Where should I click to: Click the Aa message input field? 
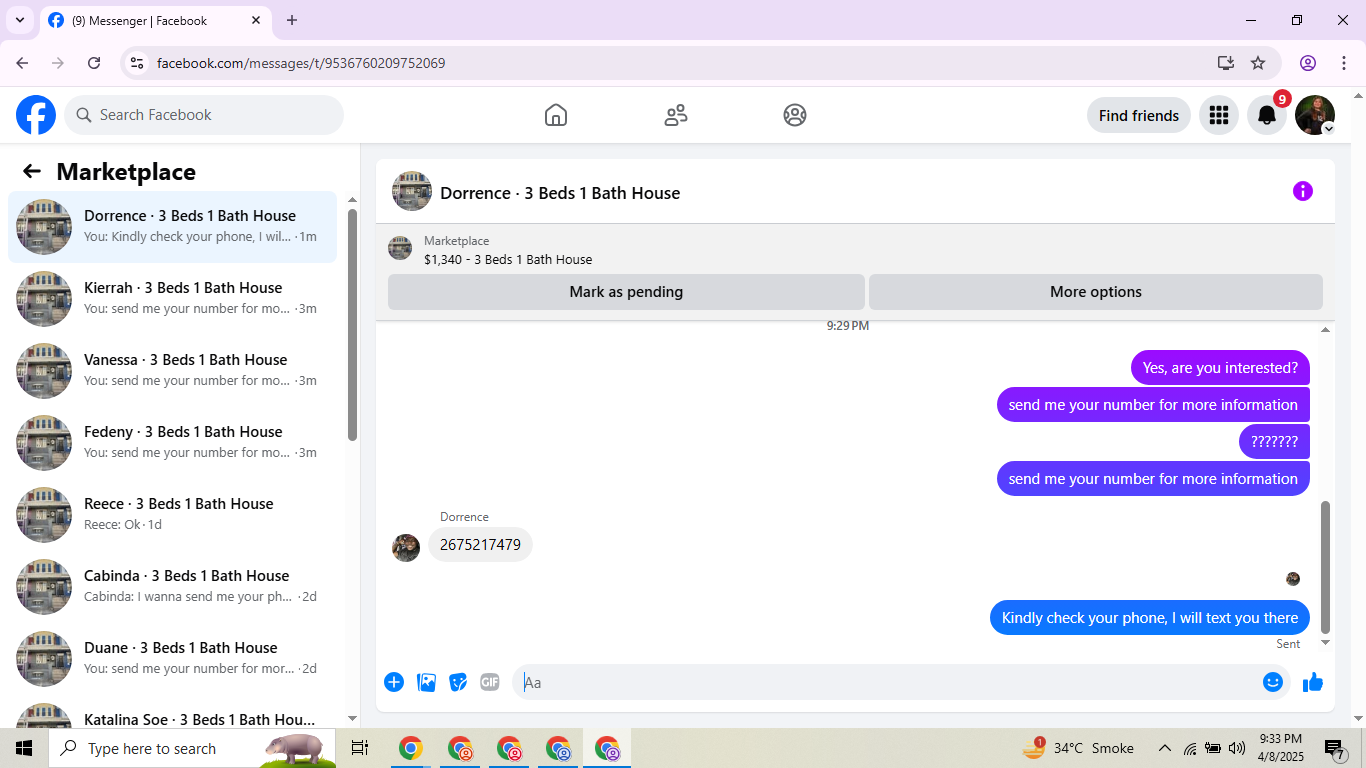[885, 682]
